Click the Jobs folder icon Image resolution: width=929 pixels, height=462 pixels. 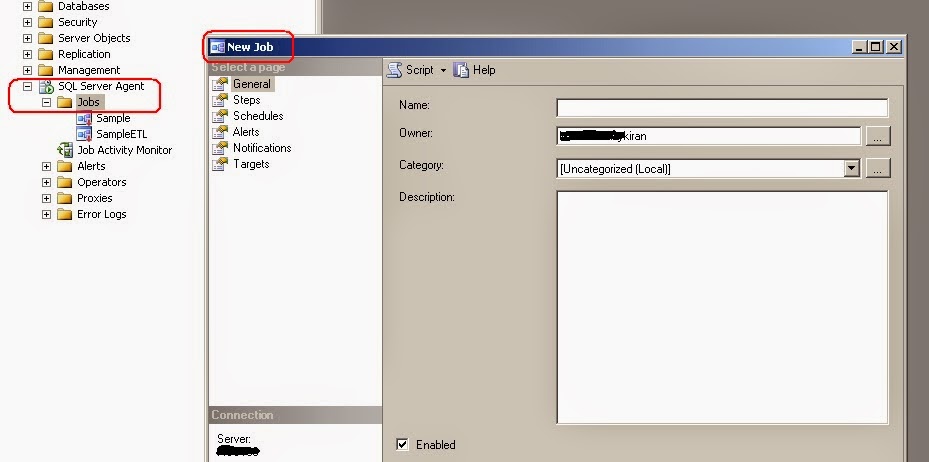(x=65, y=102)
